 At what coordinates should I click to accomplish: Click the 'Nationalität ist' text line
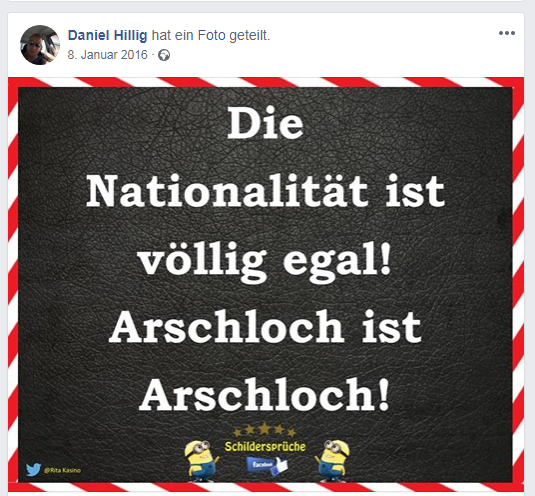[x=265, y=191]
